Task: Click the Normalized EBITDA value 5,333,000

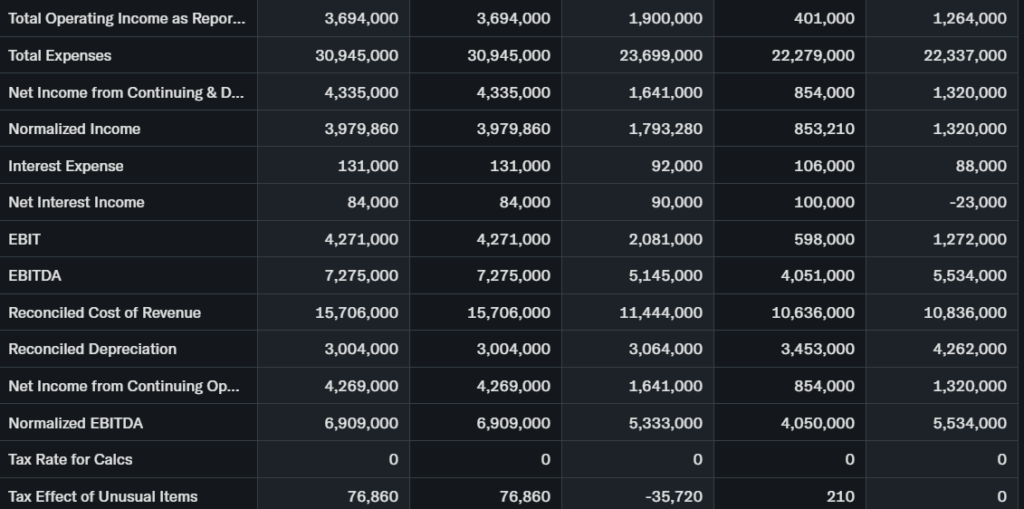Action: tap(665, 423)
